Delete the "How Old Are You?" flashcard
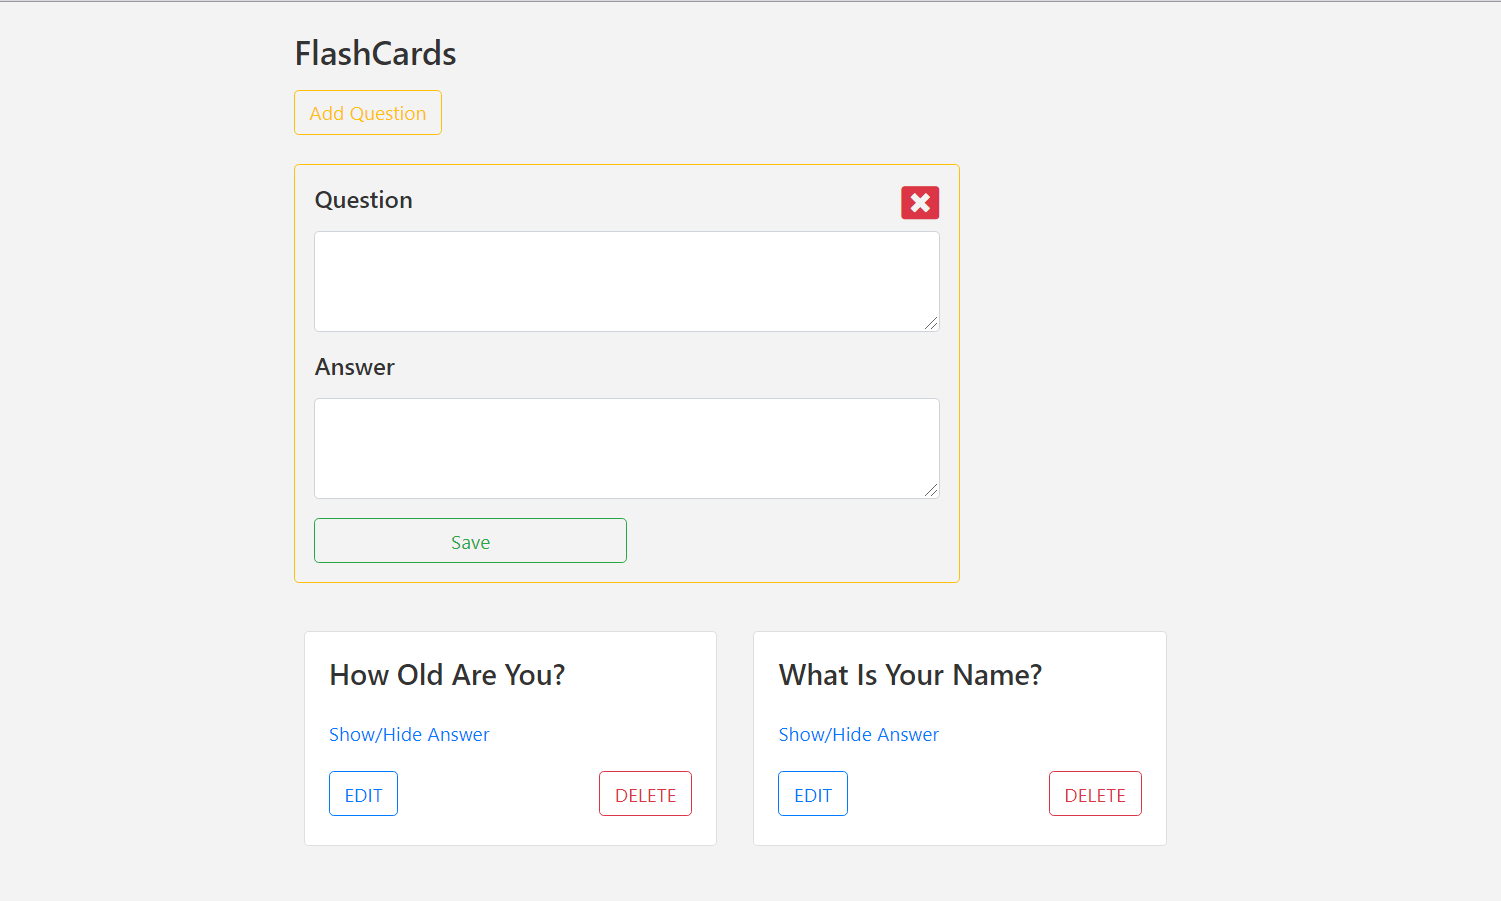 [x=645, y=793]
